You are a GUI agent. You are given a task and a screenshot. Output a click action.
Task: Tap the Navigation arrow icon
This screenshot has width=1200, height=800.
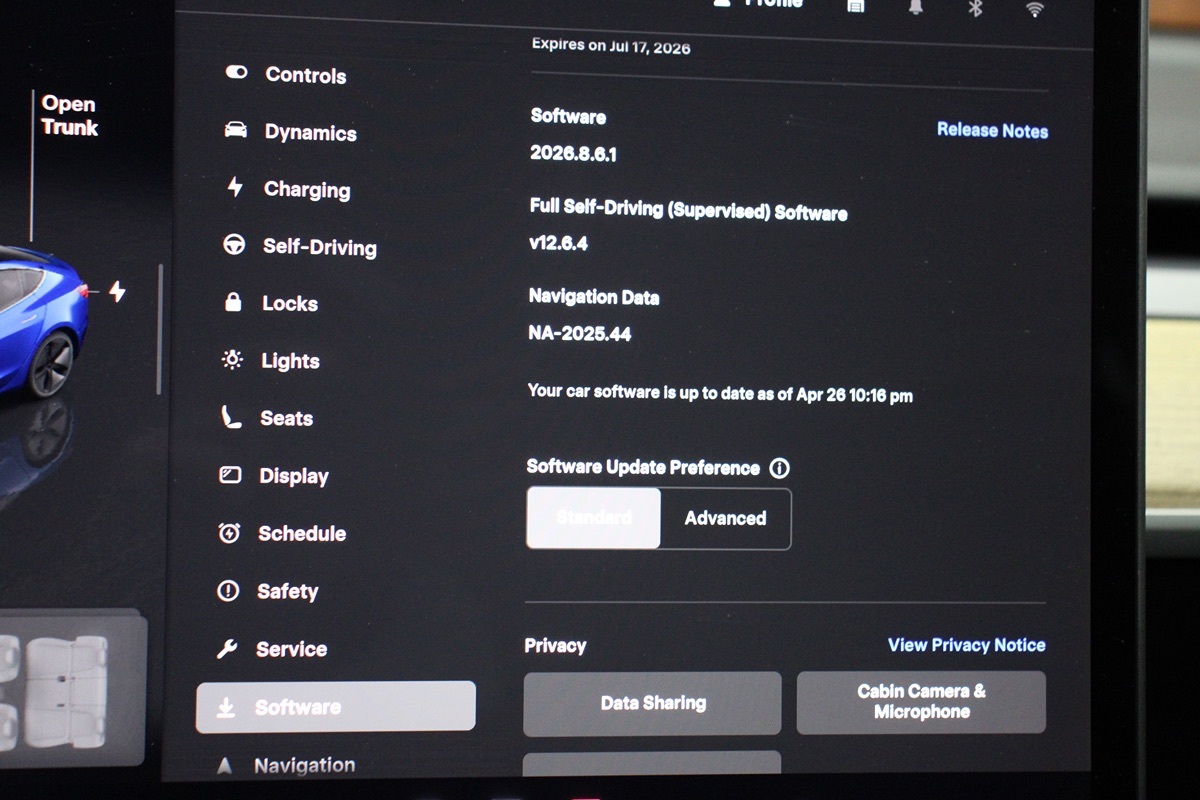pyautogui.click(x=225, y=766)
